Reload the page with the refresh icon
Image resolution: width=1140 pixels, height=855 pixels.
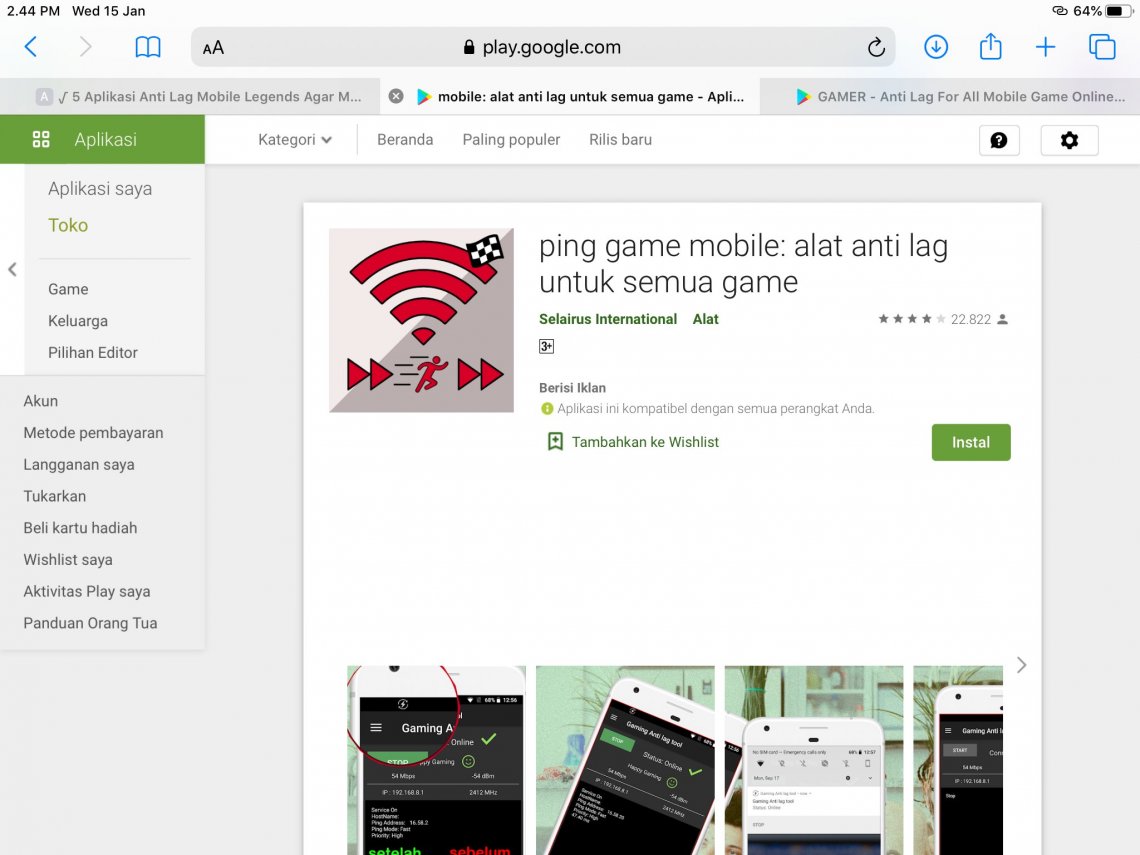tap(876, 47)
